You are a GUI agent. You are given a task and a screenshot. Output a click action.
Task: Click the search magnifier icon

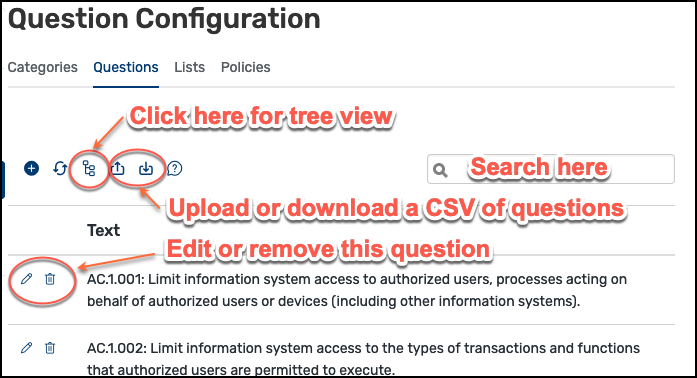pos(440,170)
